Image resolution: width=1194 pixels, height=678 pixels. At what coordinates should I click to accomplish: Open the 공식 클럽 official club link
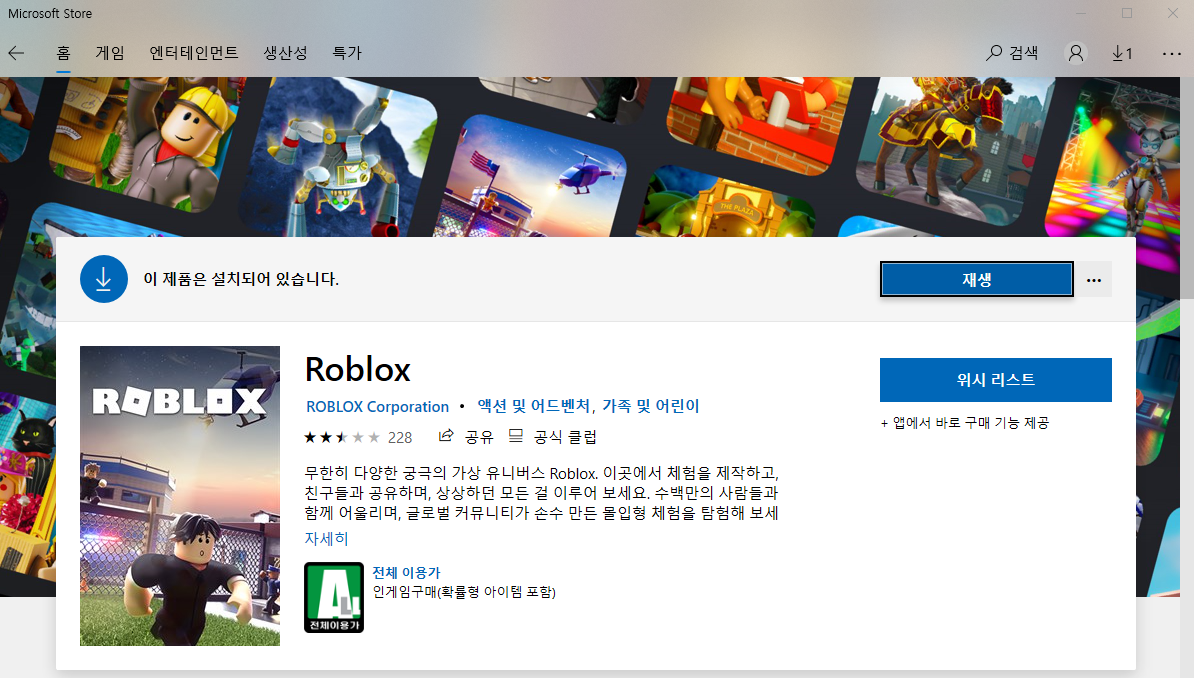[553, 437]
